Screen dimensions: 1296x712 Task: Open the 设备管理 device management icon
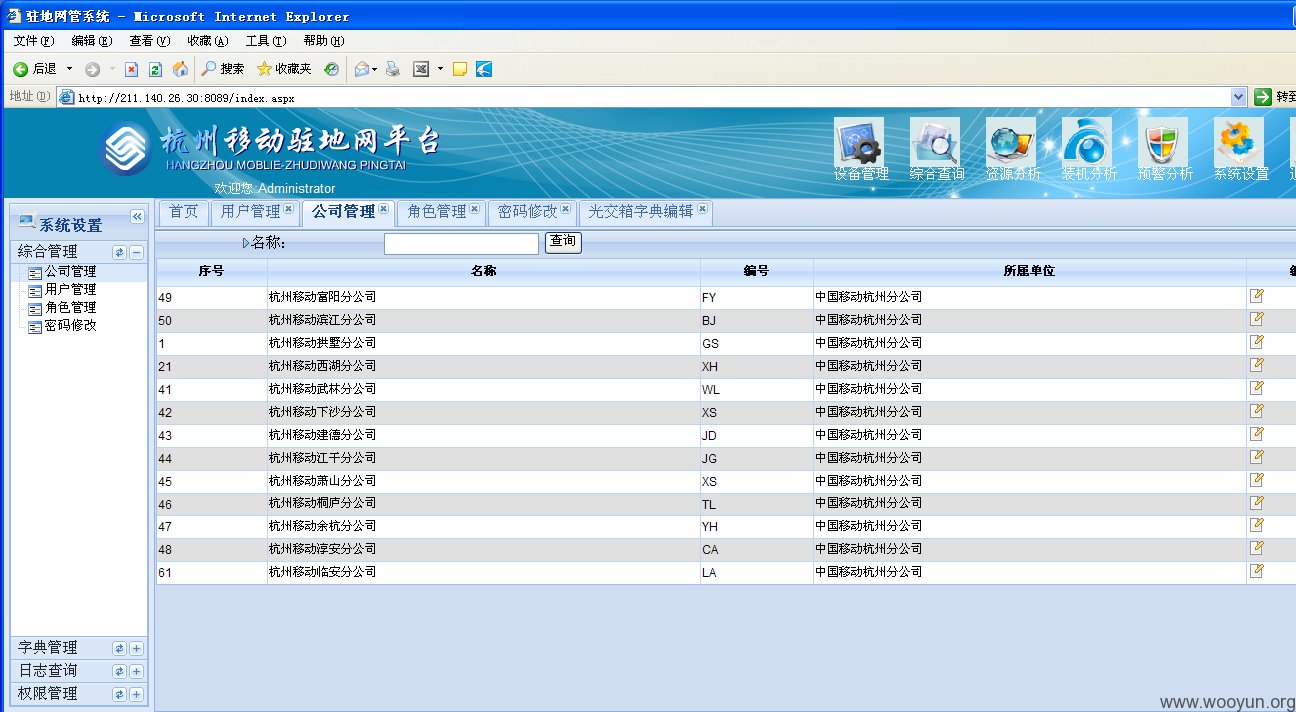860,149
